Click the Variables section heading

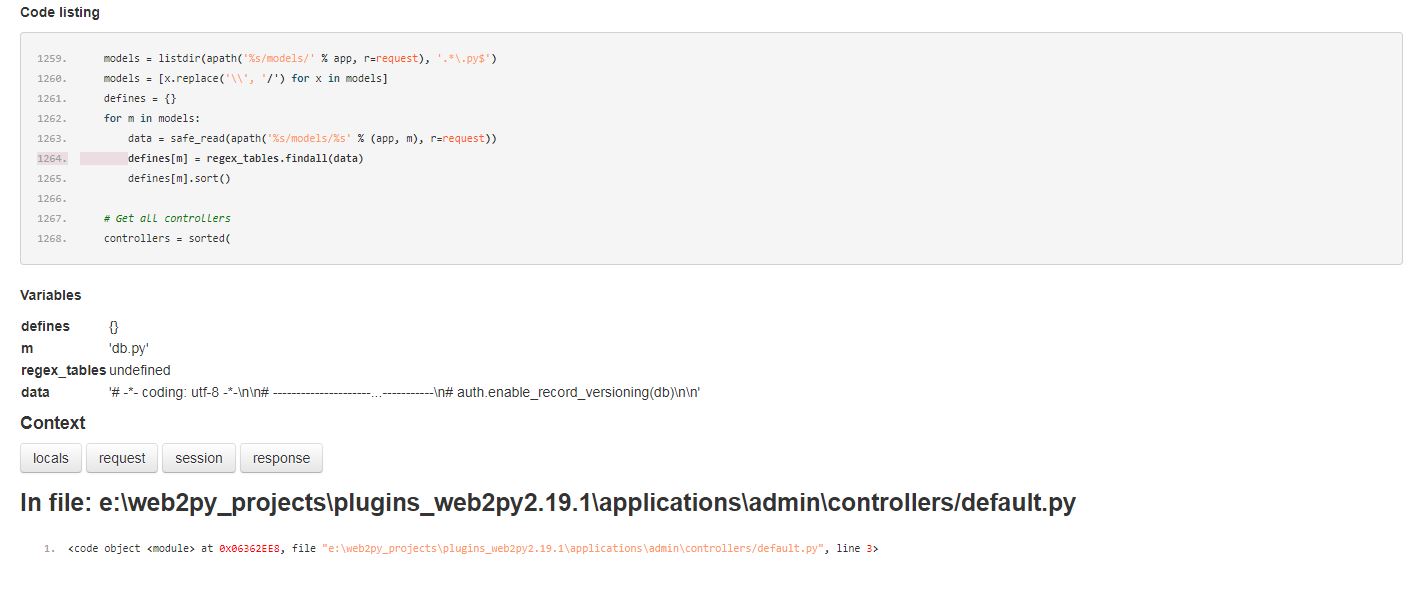(51, 295)
